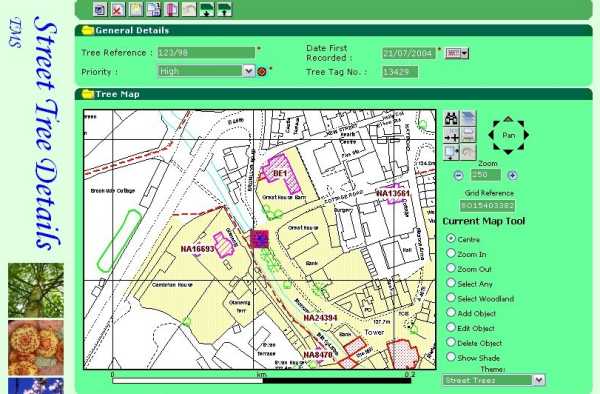Image resolution: width=600 pixels, height=394 pixels.
Task: Click the red target icon beside Priority
Action: (262, 72)
